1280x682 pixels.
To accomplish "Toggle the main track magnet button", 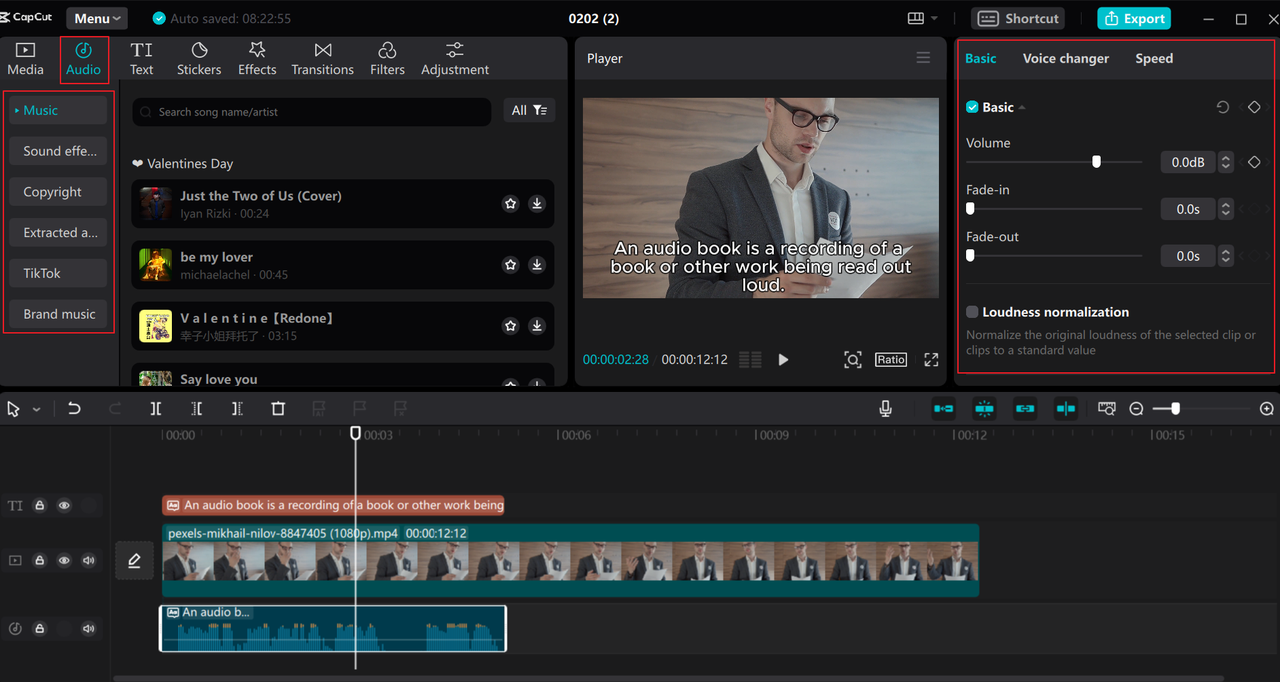I will (943, 408).
